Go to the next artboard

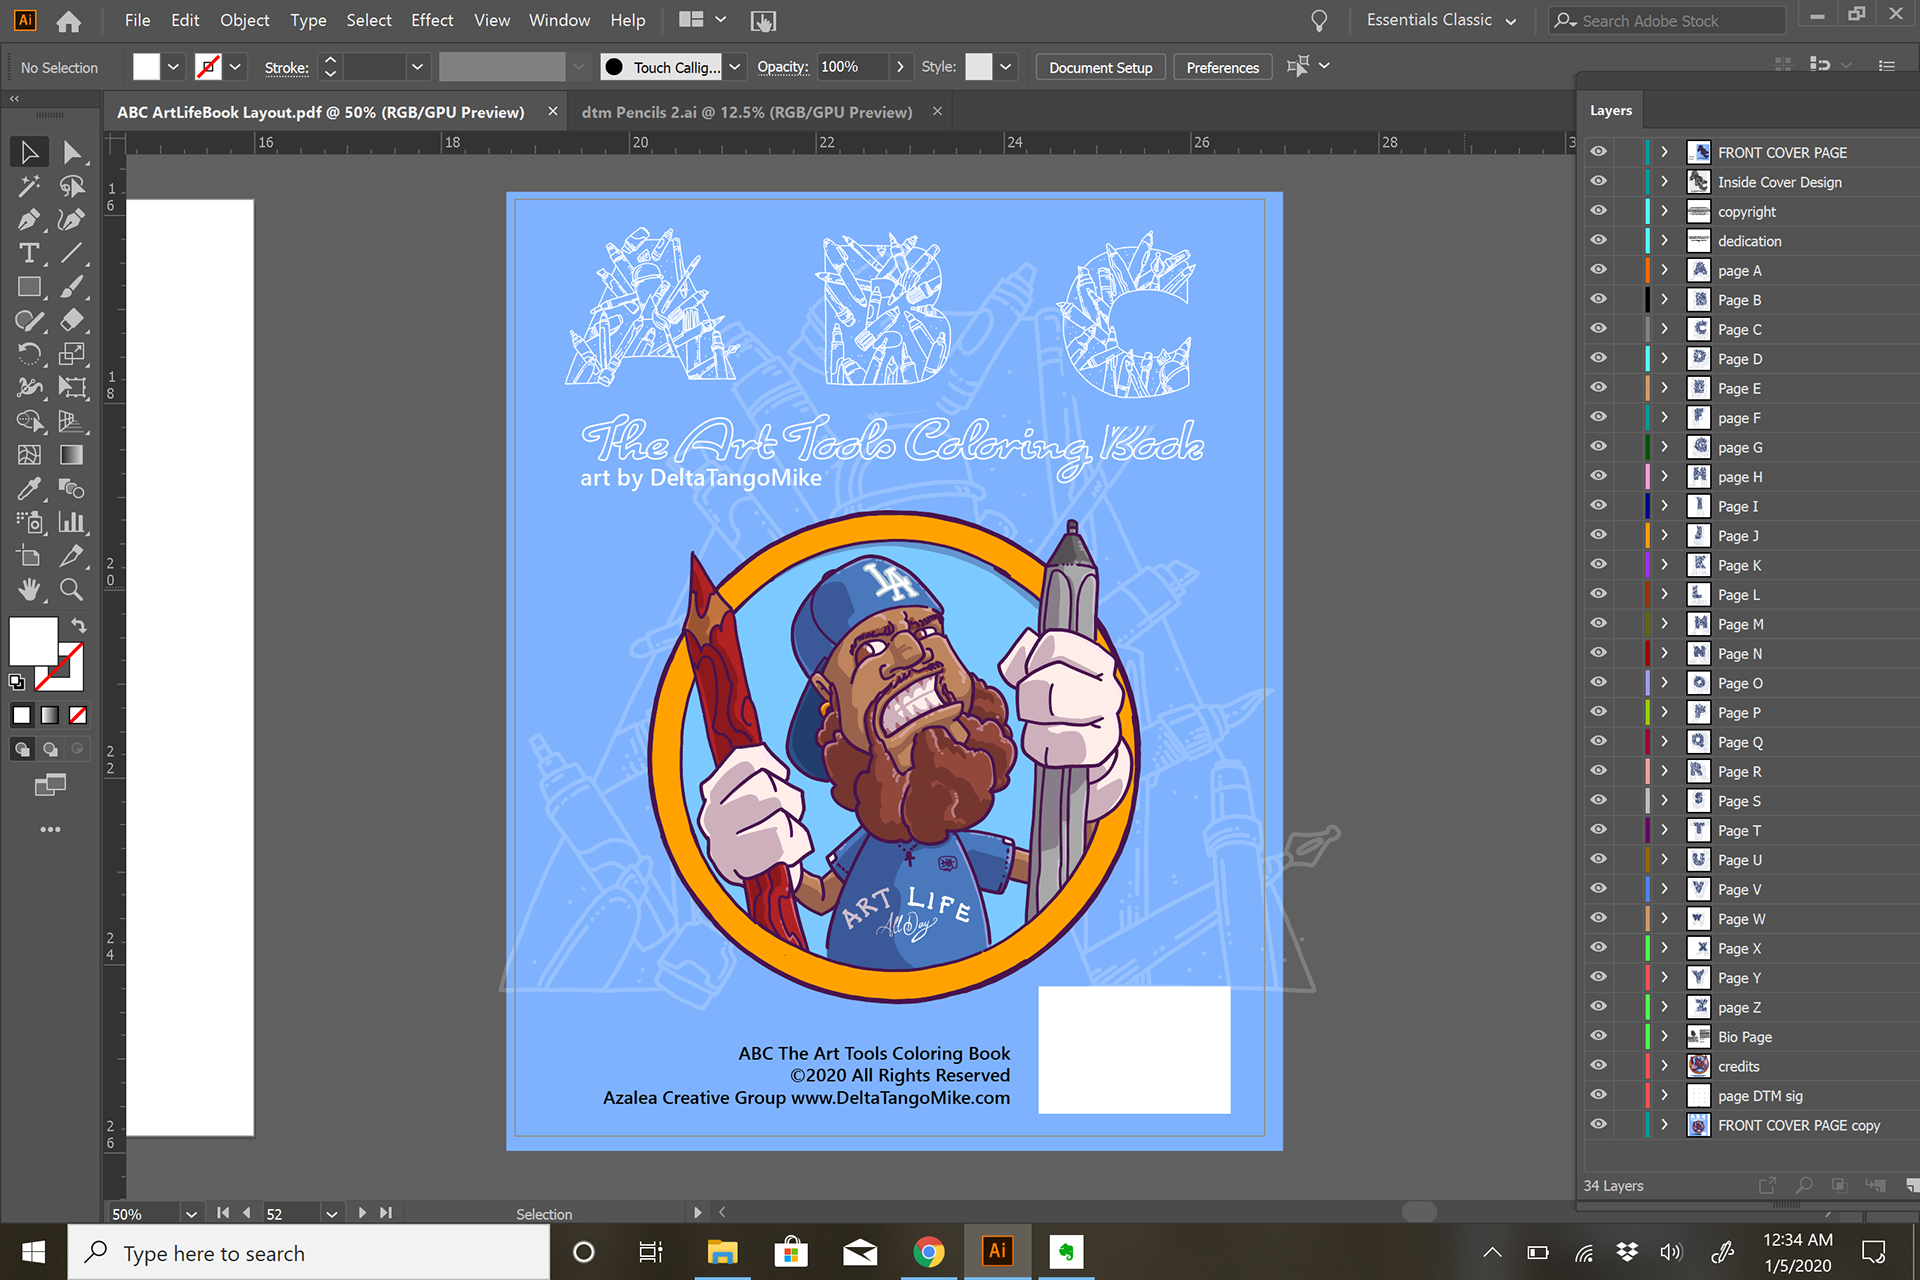(362, 1213)
